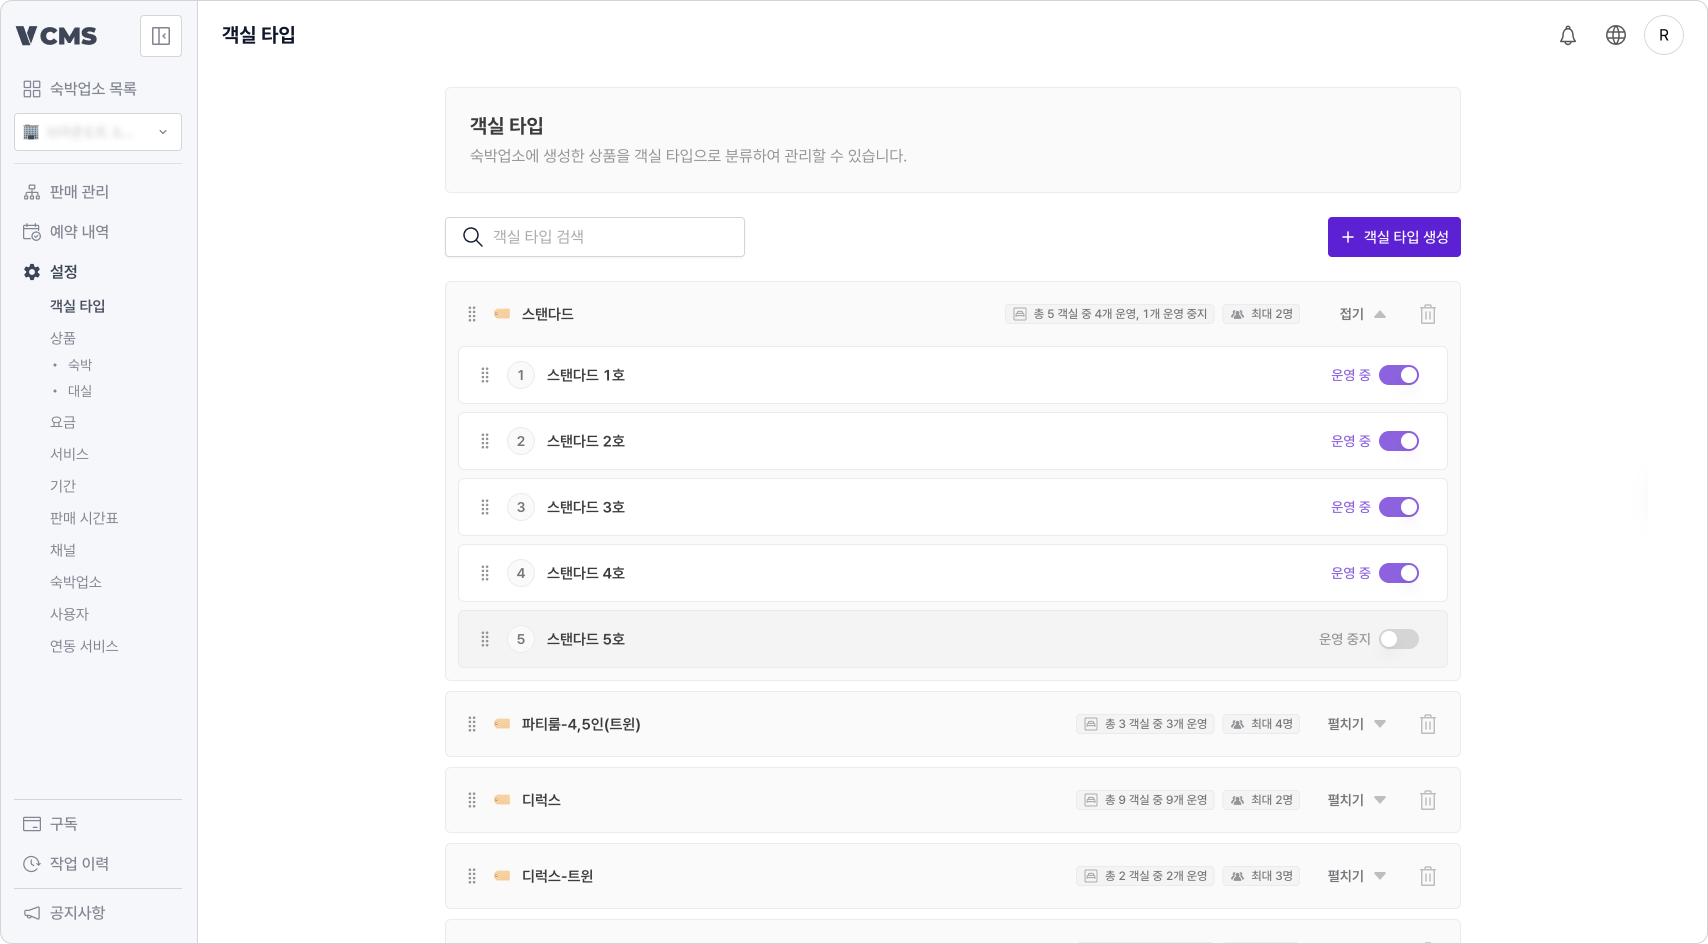Open the 작업 이력 link
The width and height of the screenshot is (1708, 944).
coord(78,863)
